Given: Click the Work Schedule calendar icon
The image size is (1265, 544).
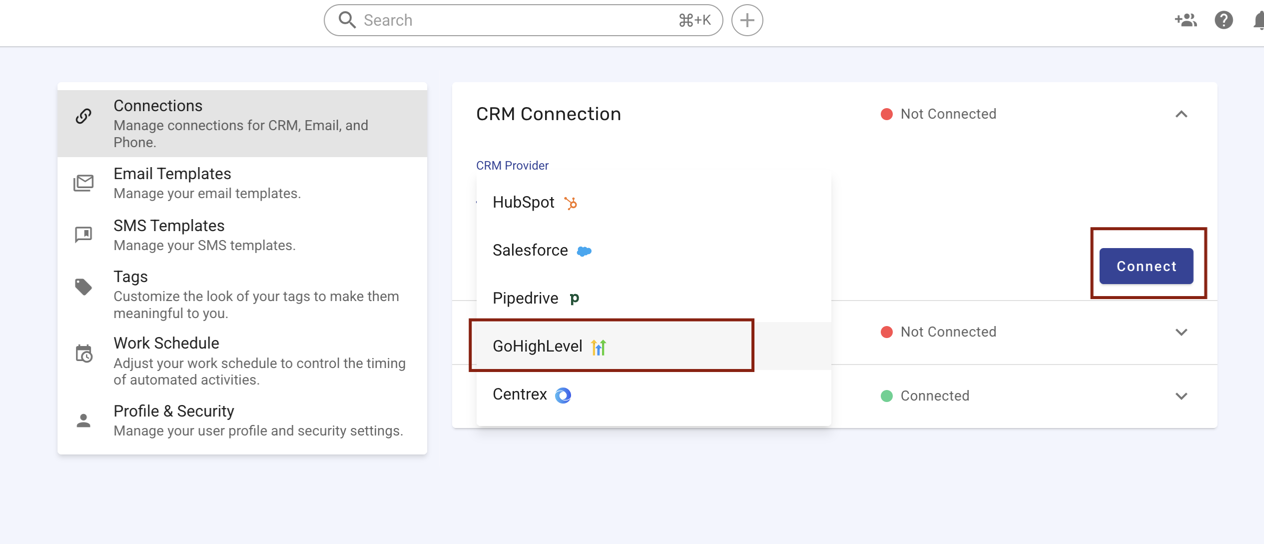Looking at the screenshot, I should coord(84,353).
